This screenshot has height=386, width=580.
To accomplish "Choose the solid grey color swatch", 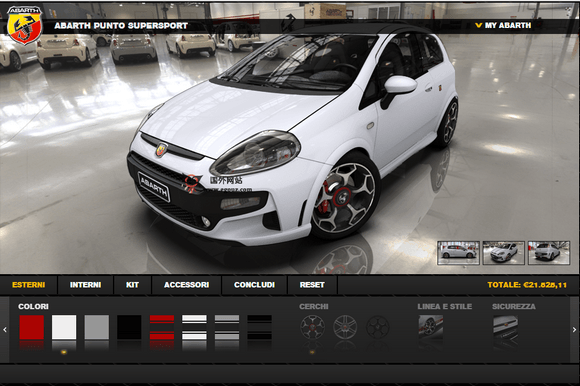I will (x=97, y=327).
